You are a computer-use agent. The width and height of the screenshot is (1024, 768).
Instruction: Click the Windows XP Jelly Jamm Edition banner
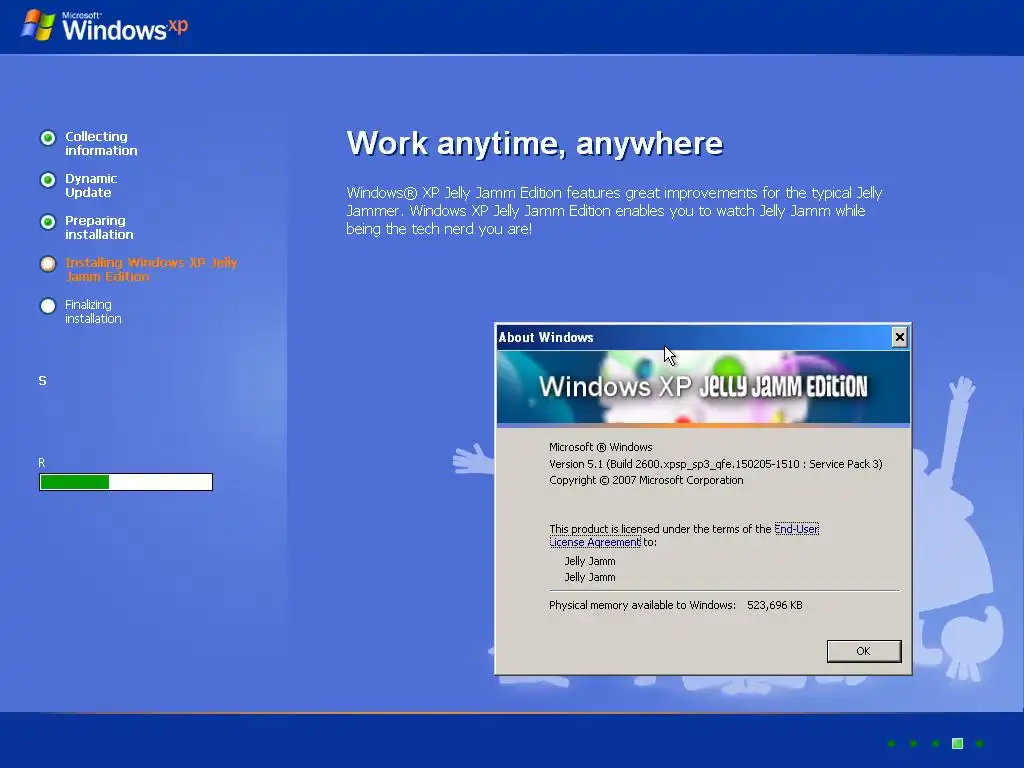703,387
